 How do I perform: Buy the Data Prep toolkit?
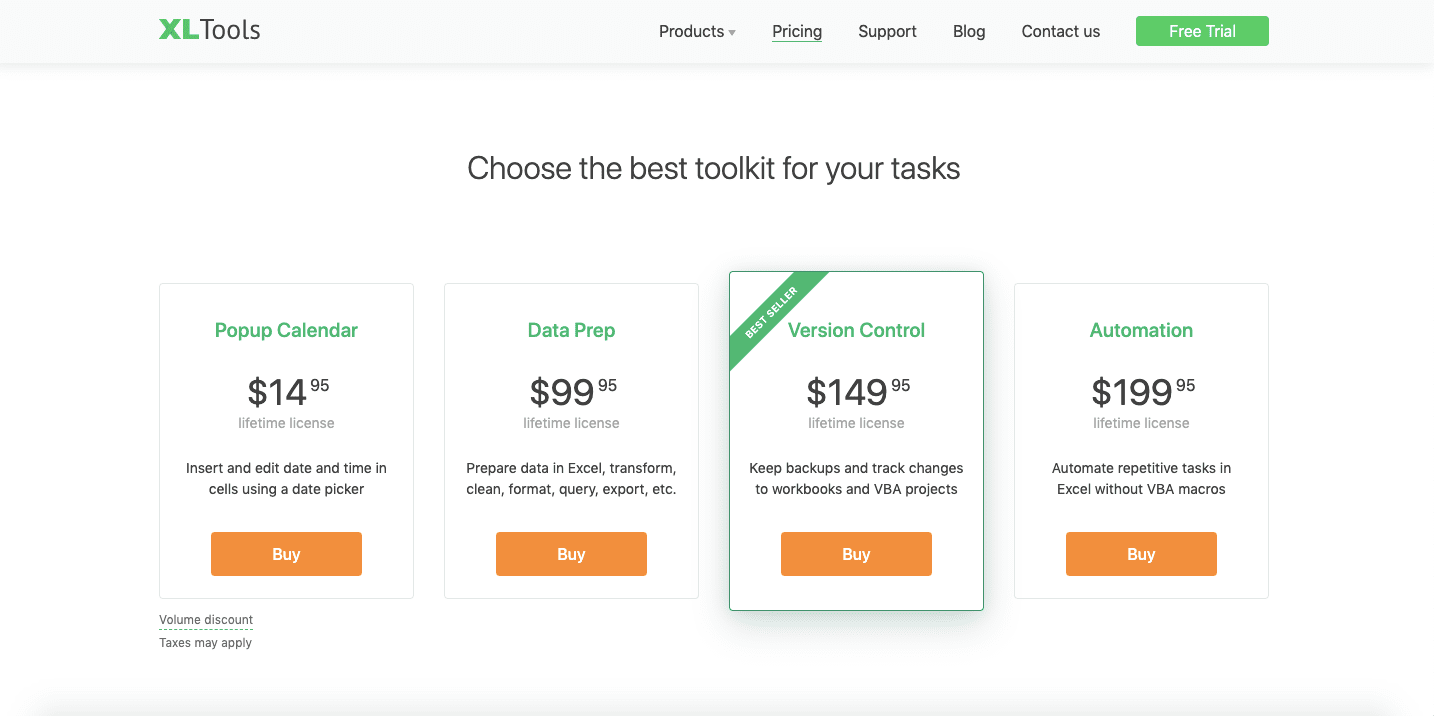click(571, 554)
